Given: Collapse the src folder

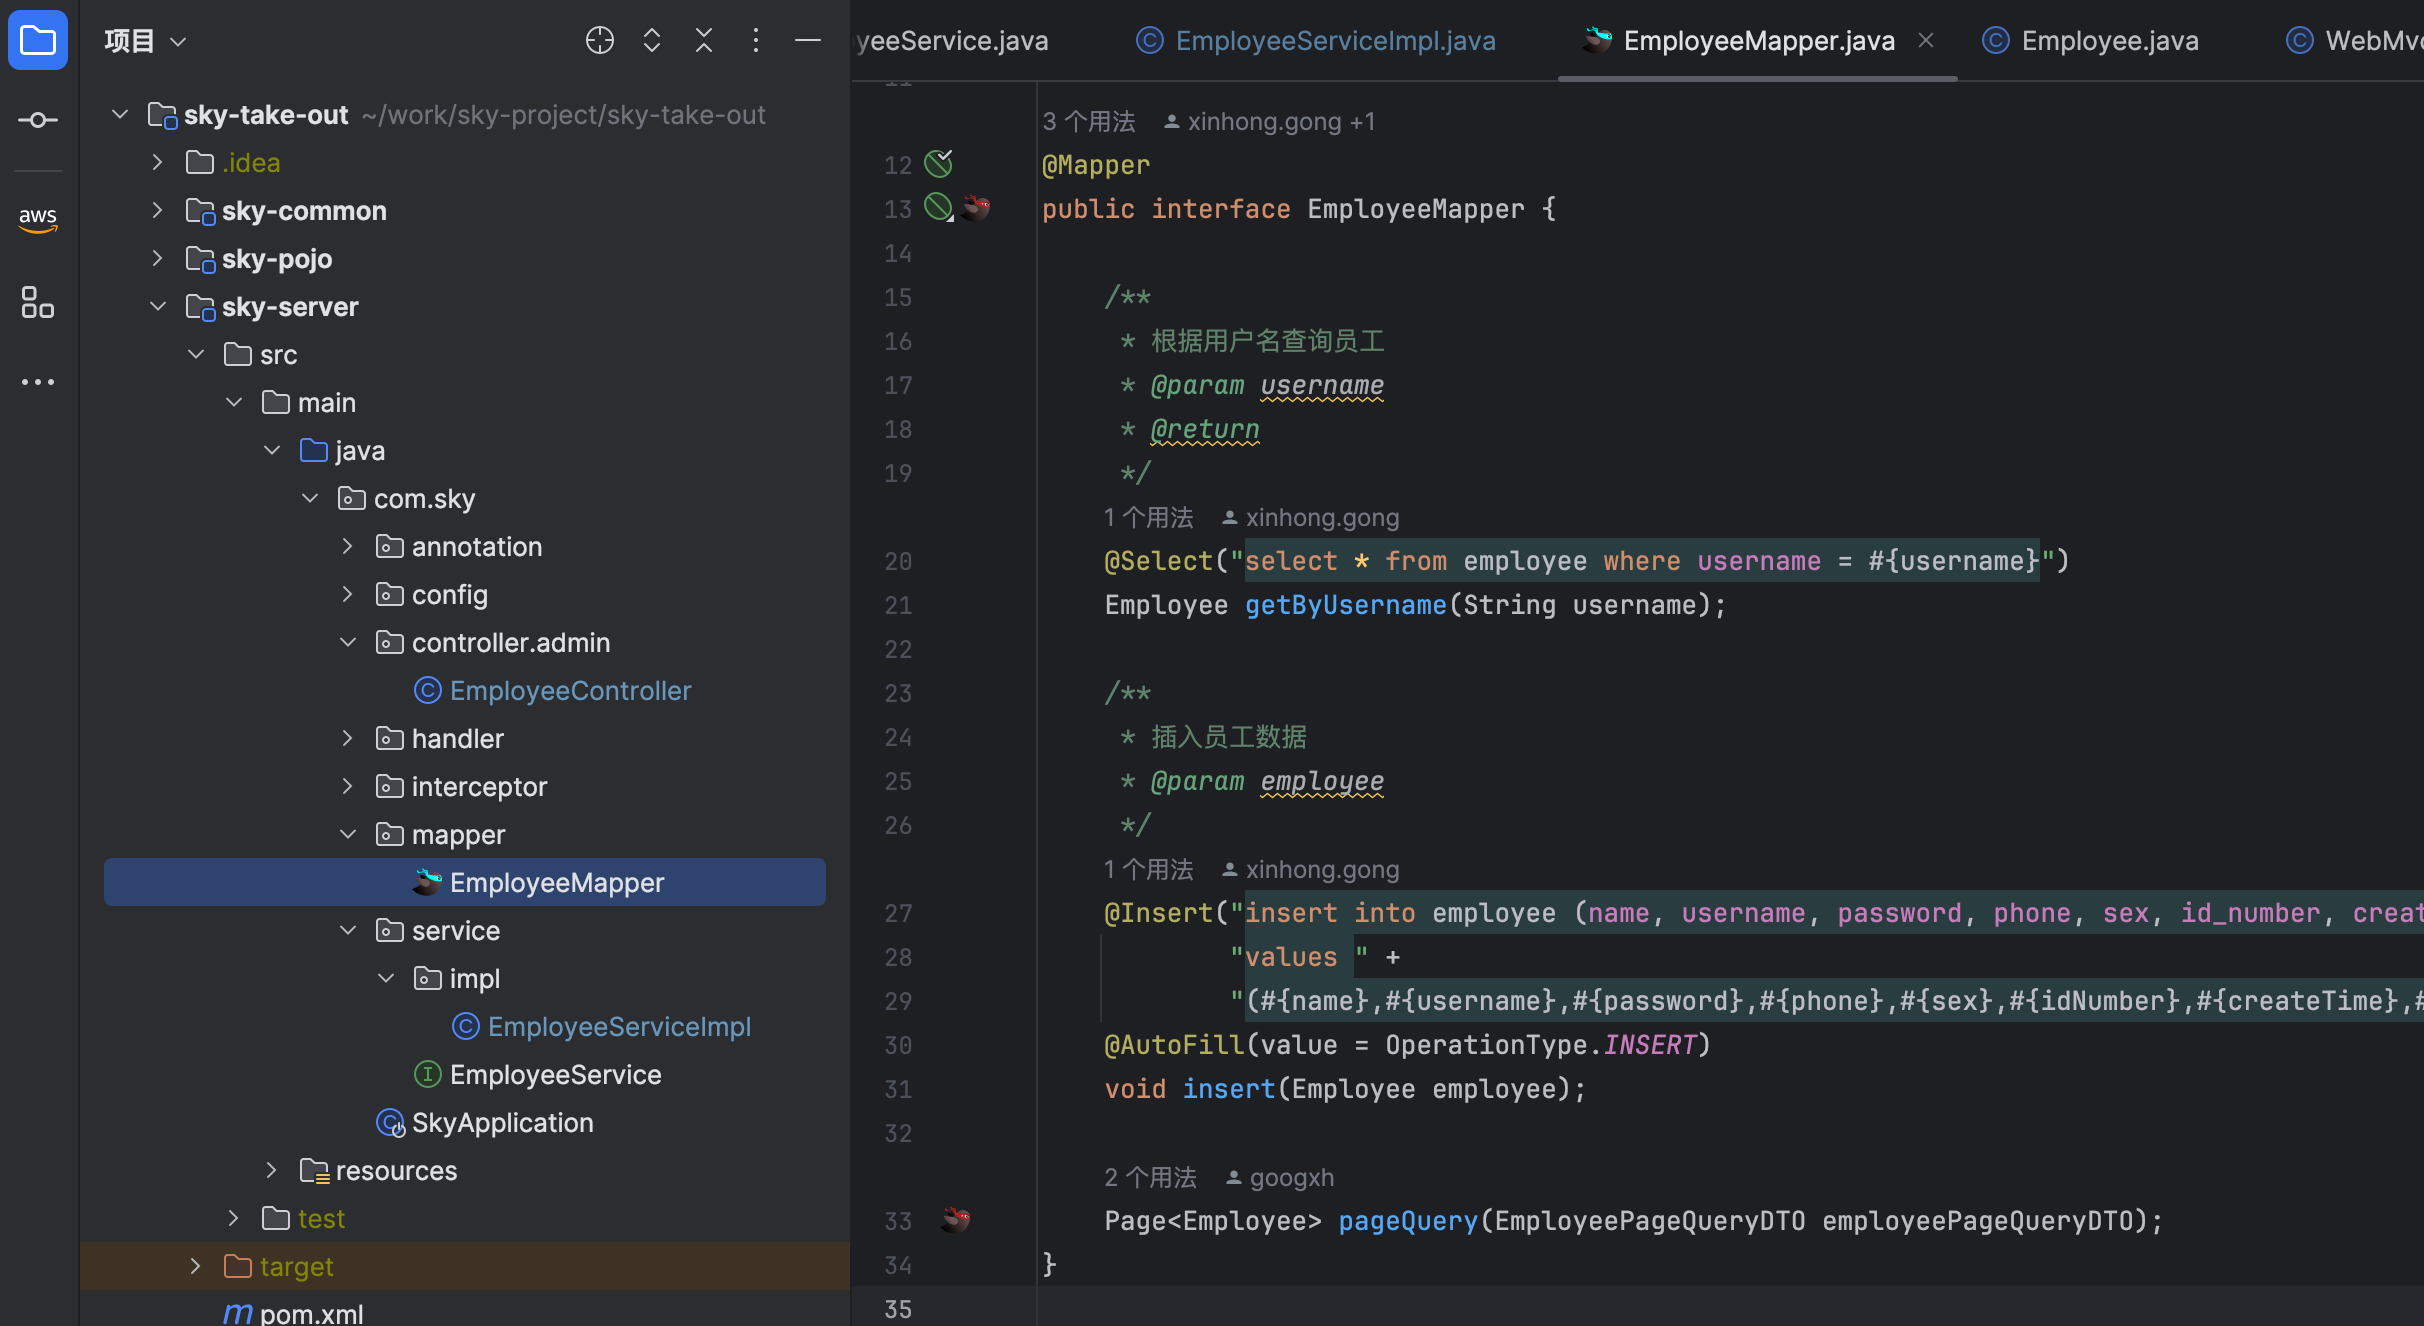Looking at the screenshot, I should click(x=196, y=354).
